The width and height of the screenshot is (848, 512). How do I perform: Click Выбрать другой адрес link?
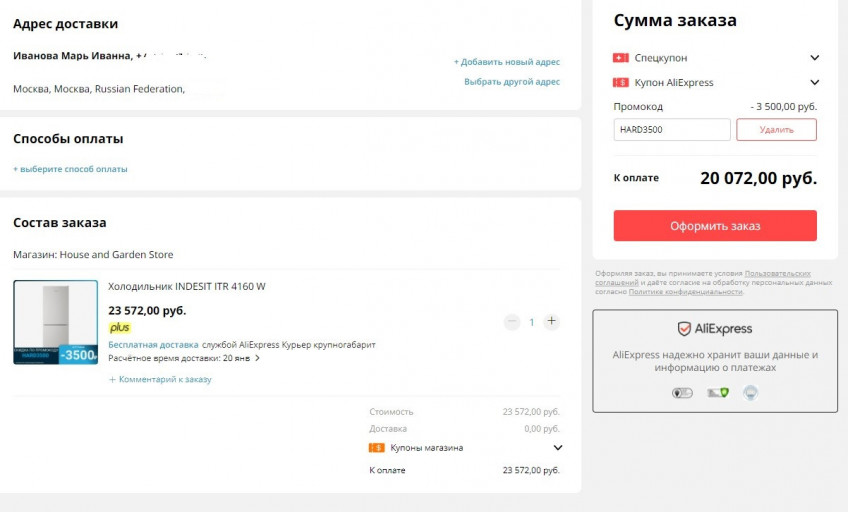point(512,82)
